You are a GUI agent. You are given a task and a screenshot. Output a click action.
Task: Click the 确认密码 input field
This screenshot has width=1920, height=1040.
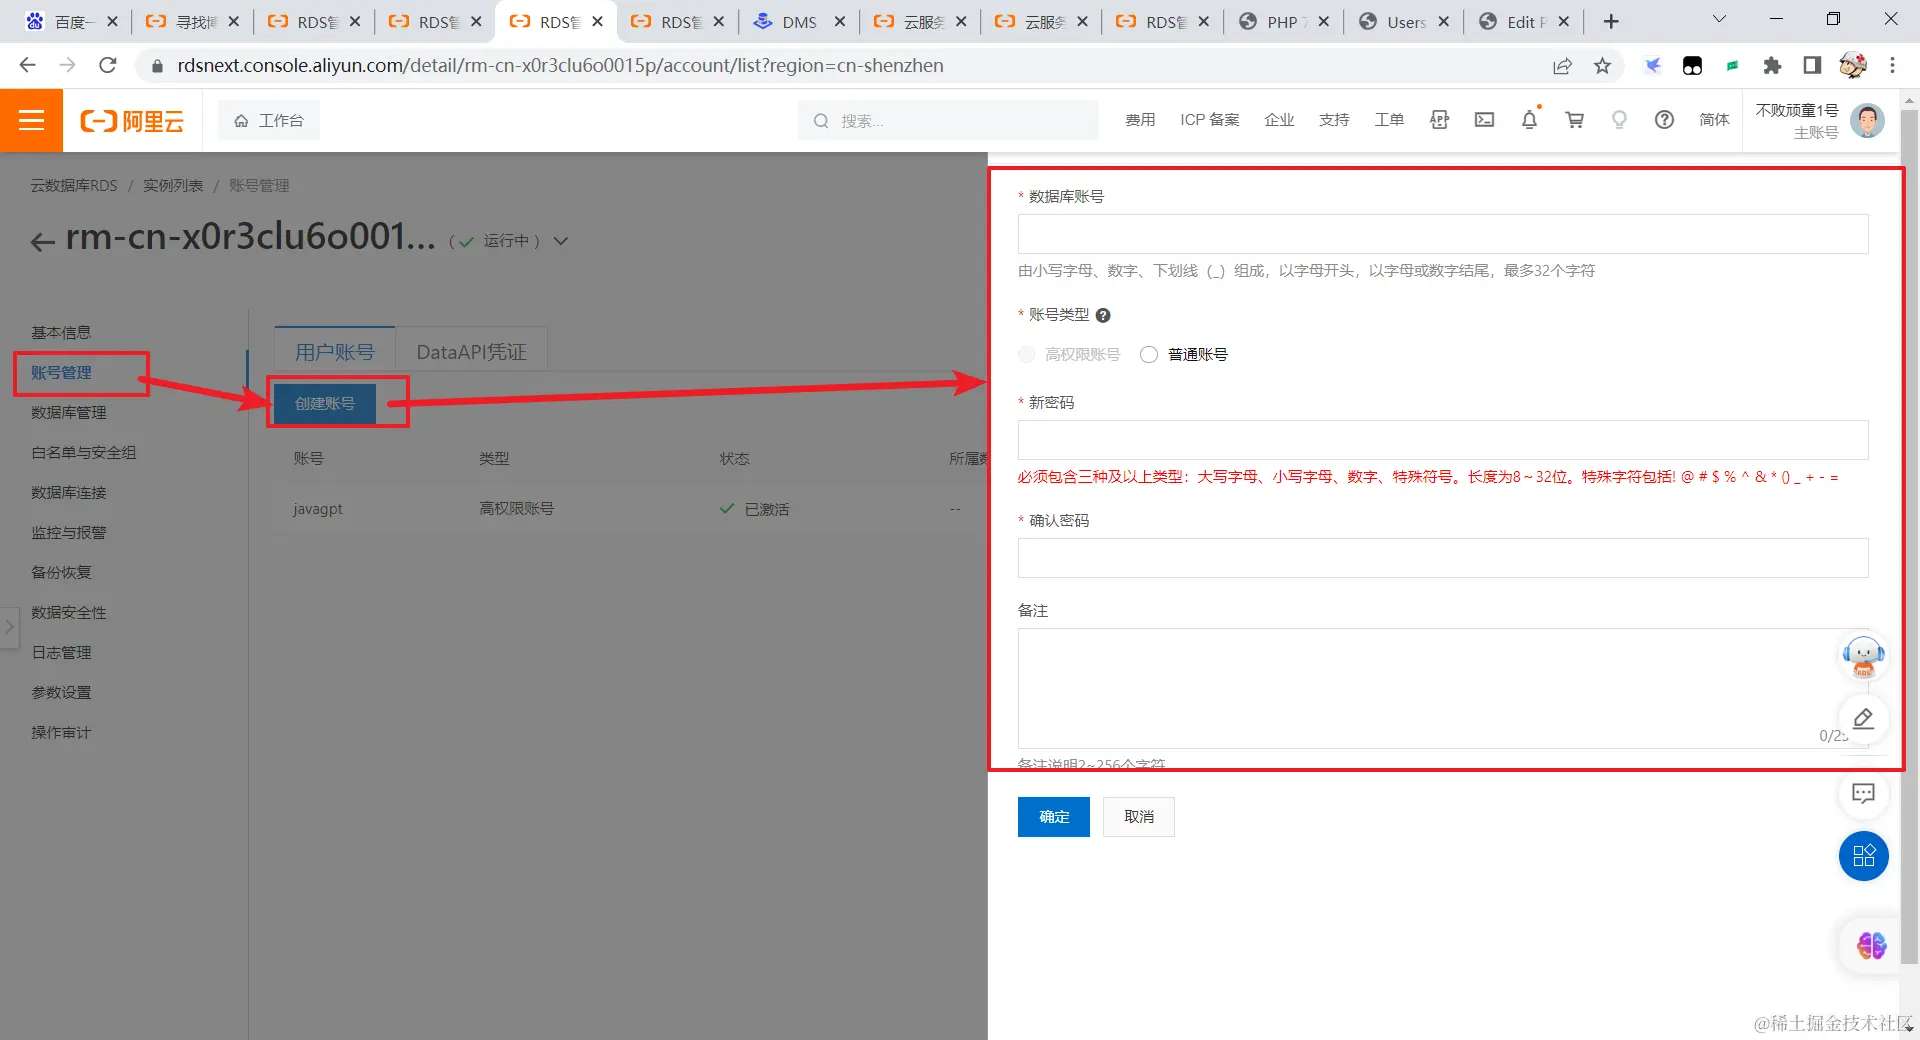tap(1443, 558)
